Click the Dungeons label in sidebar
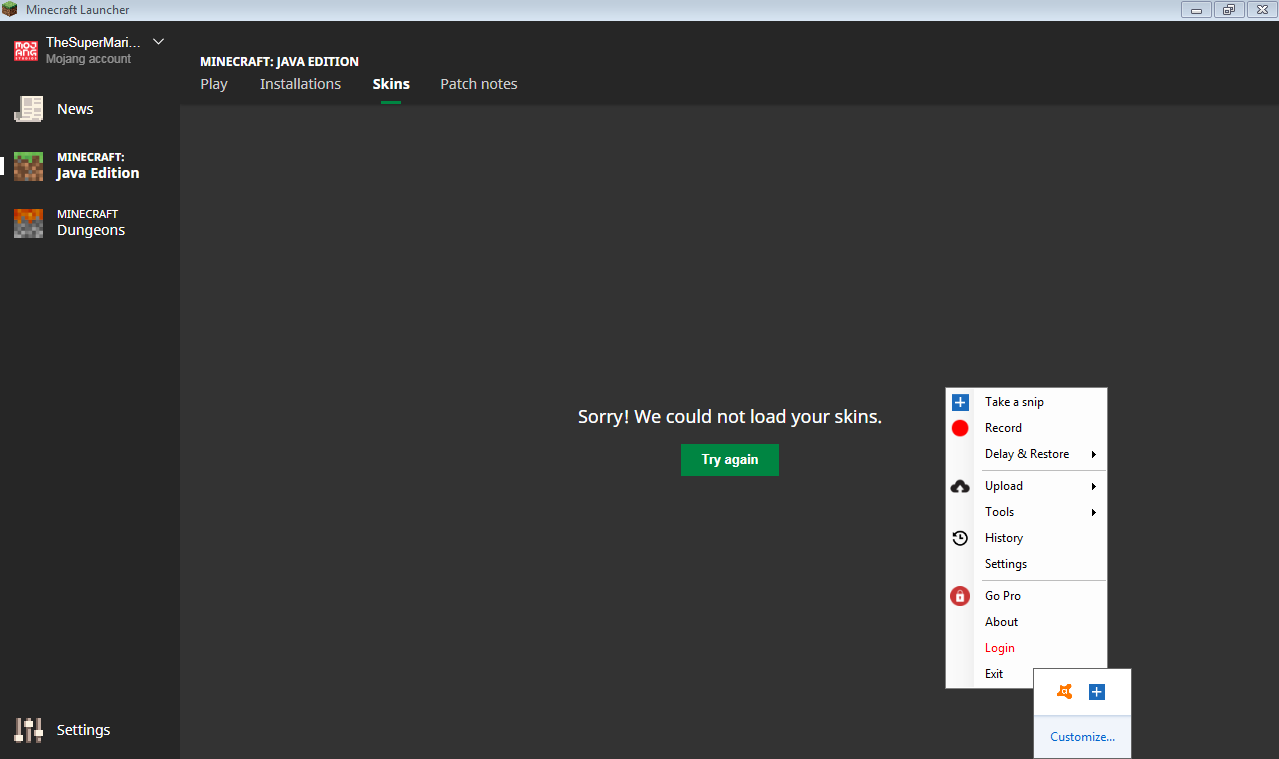The image size is (1279, 759). [x=91, y=230]
